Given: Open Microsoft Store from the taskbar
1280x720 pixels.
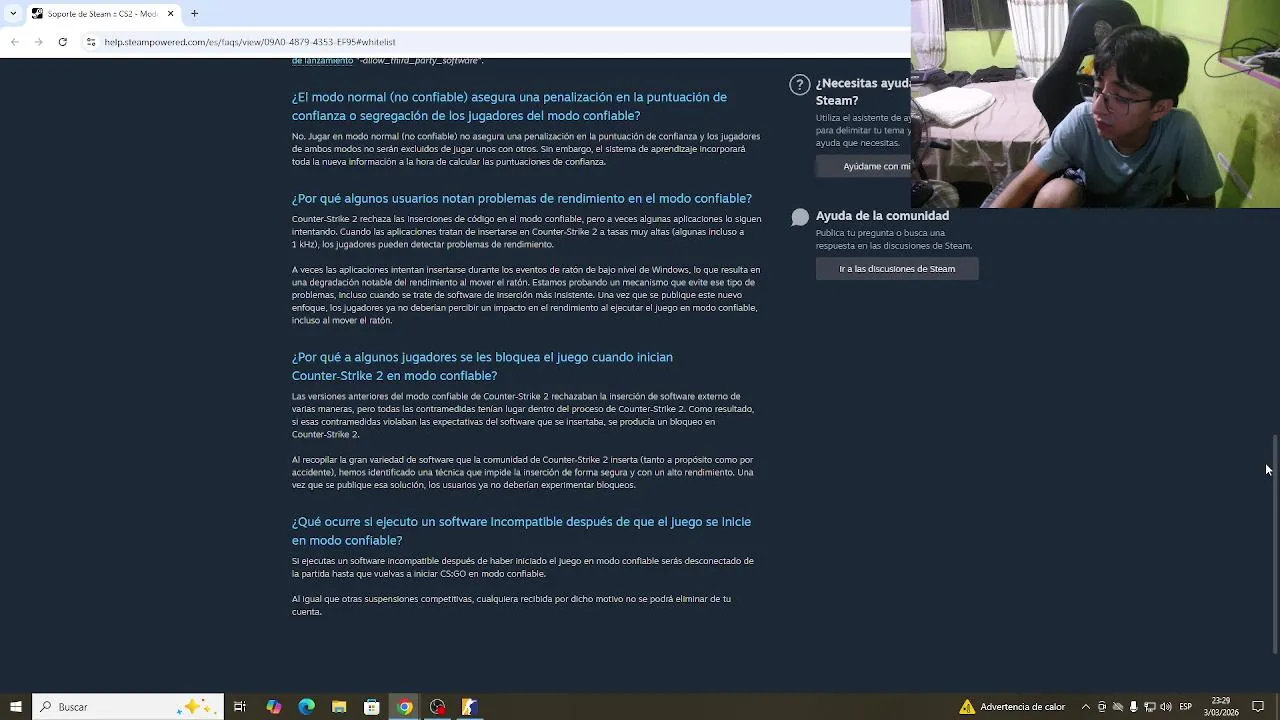Looking at the screenshot, I should coord(372,707).
